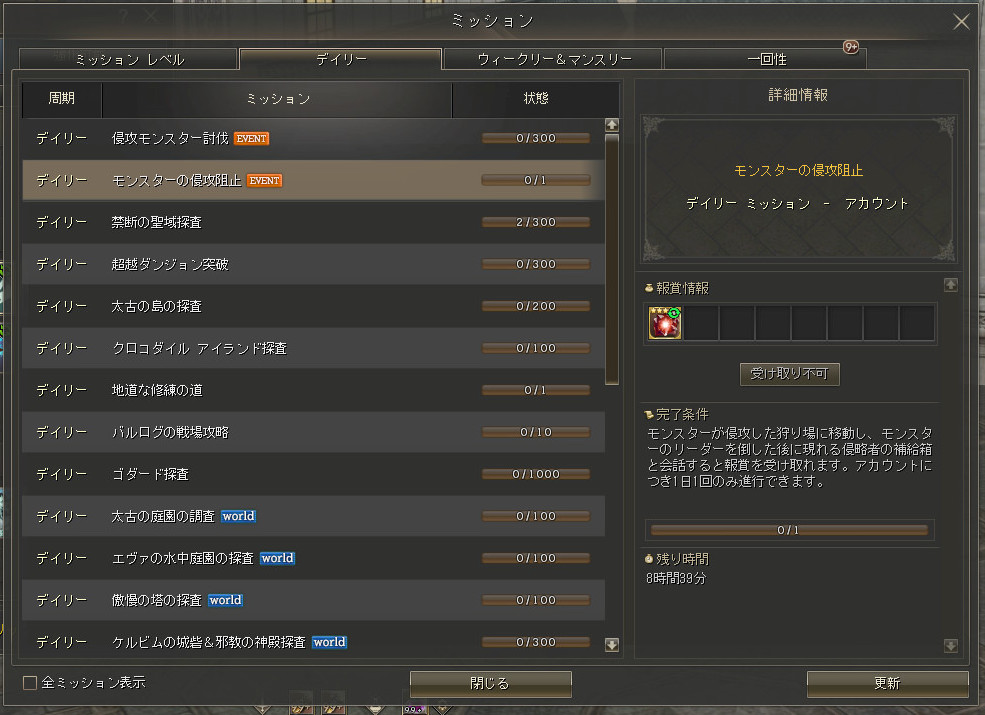Image resolution: width=985 pixels, height=715 pixels.
Task: Click the 9+ badge on 一回性 tab
Action: coord(850,46)
